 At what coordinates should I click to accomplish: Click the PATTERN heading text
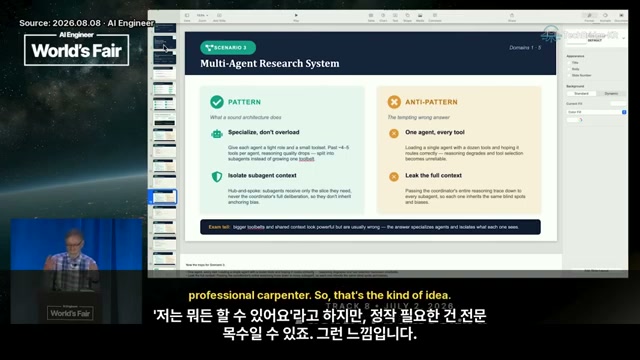244,102
